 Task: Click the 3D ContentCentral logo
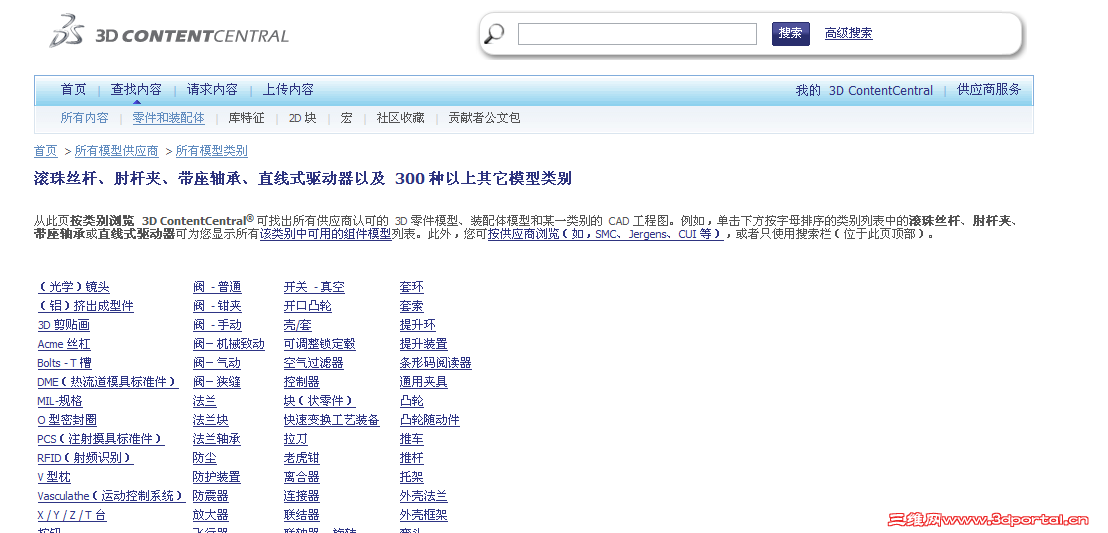click(169, 32)
